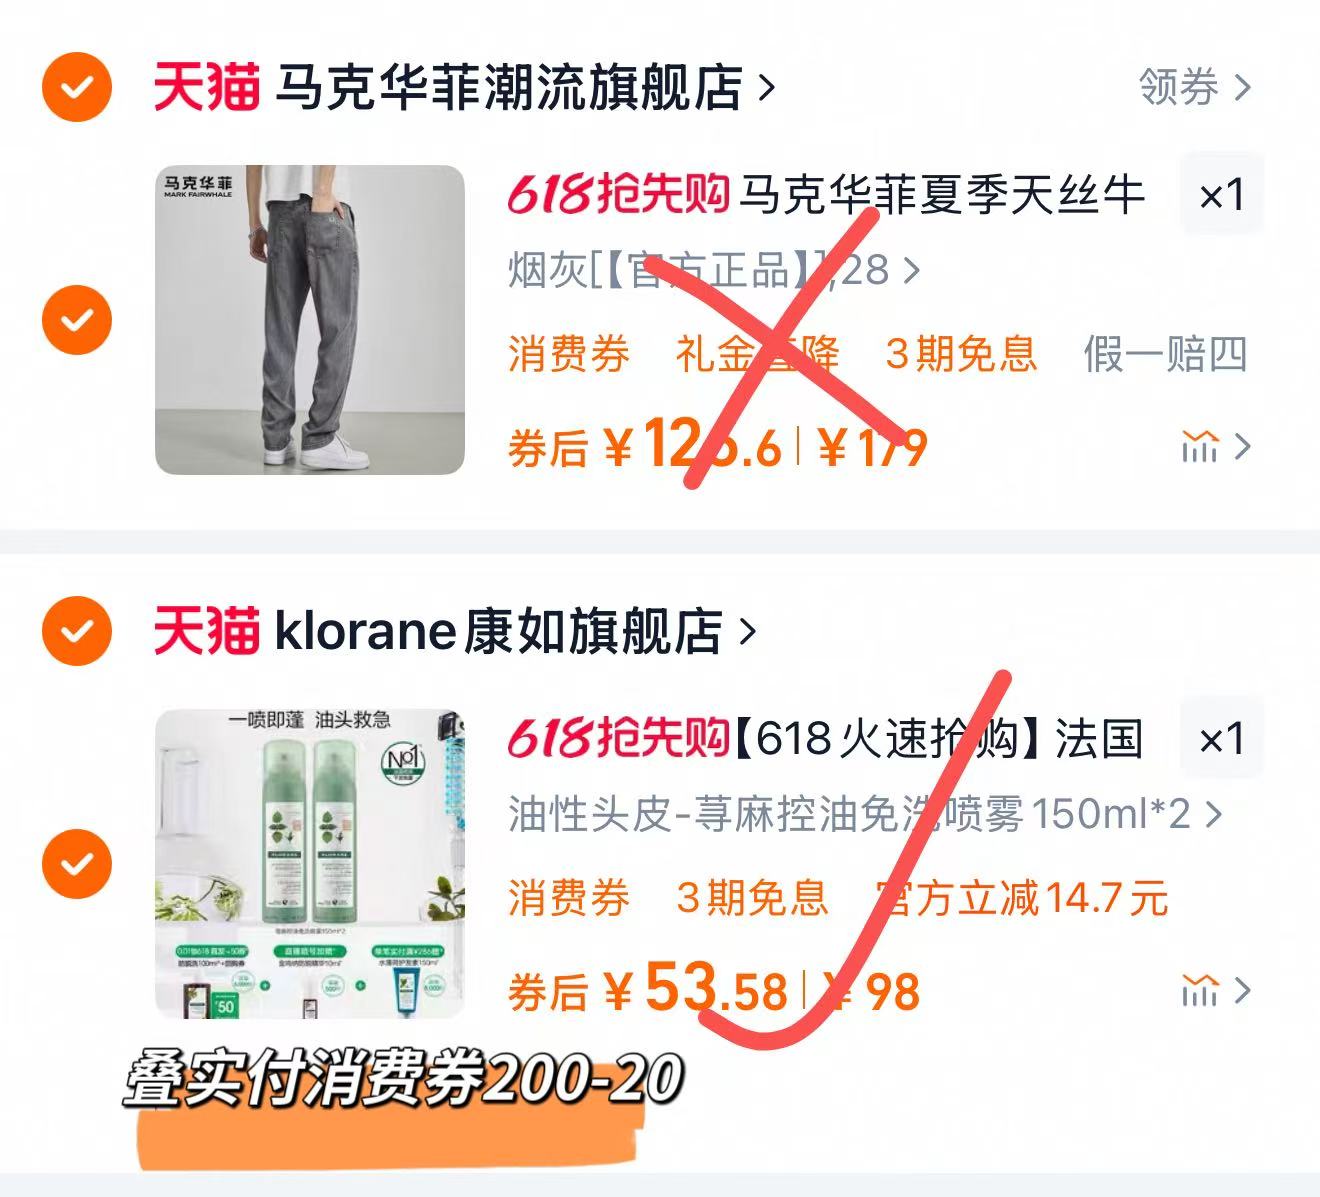Viewport: 1320px width, 1197px height.
Task: Tap the 天猫 logo beside 马克华菲
Action: click(206, 87)
